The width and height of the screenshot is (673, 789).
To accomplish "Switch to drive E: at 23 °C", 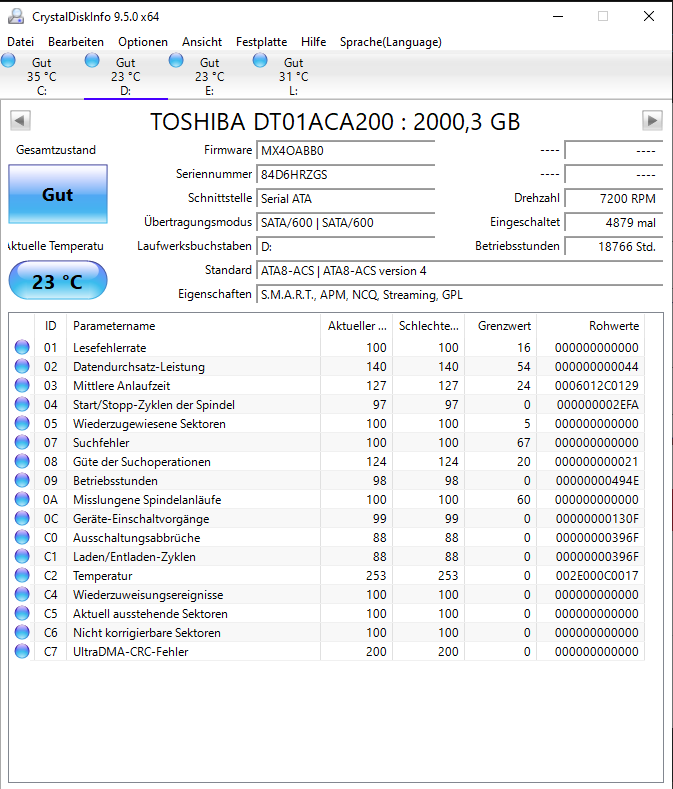I will pyautogui.click(x=210, y=76).
